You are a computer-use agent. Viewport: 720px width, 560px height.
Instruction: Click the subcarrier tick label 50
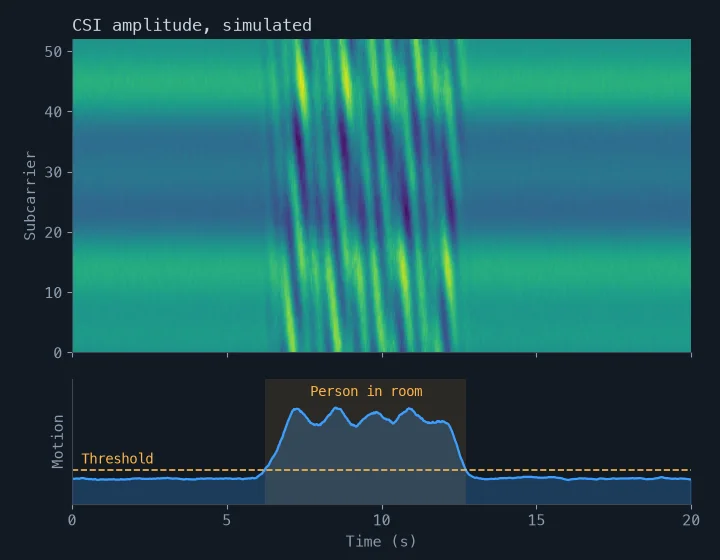coord(53,52)
